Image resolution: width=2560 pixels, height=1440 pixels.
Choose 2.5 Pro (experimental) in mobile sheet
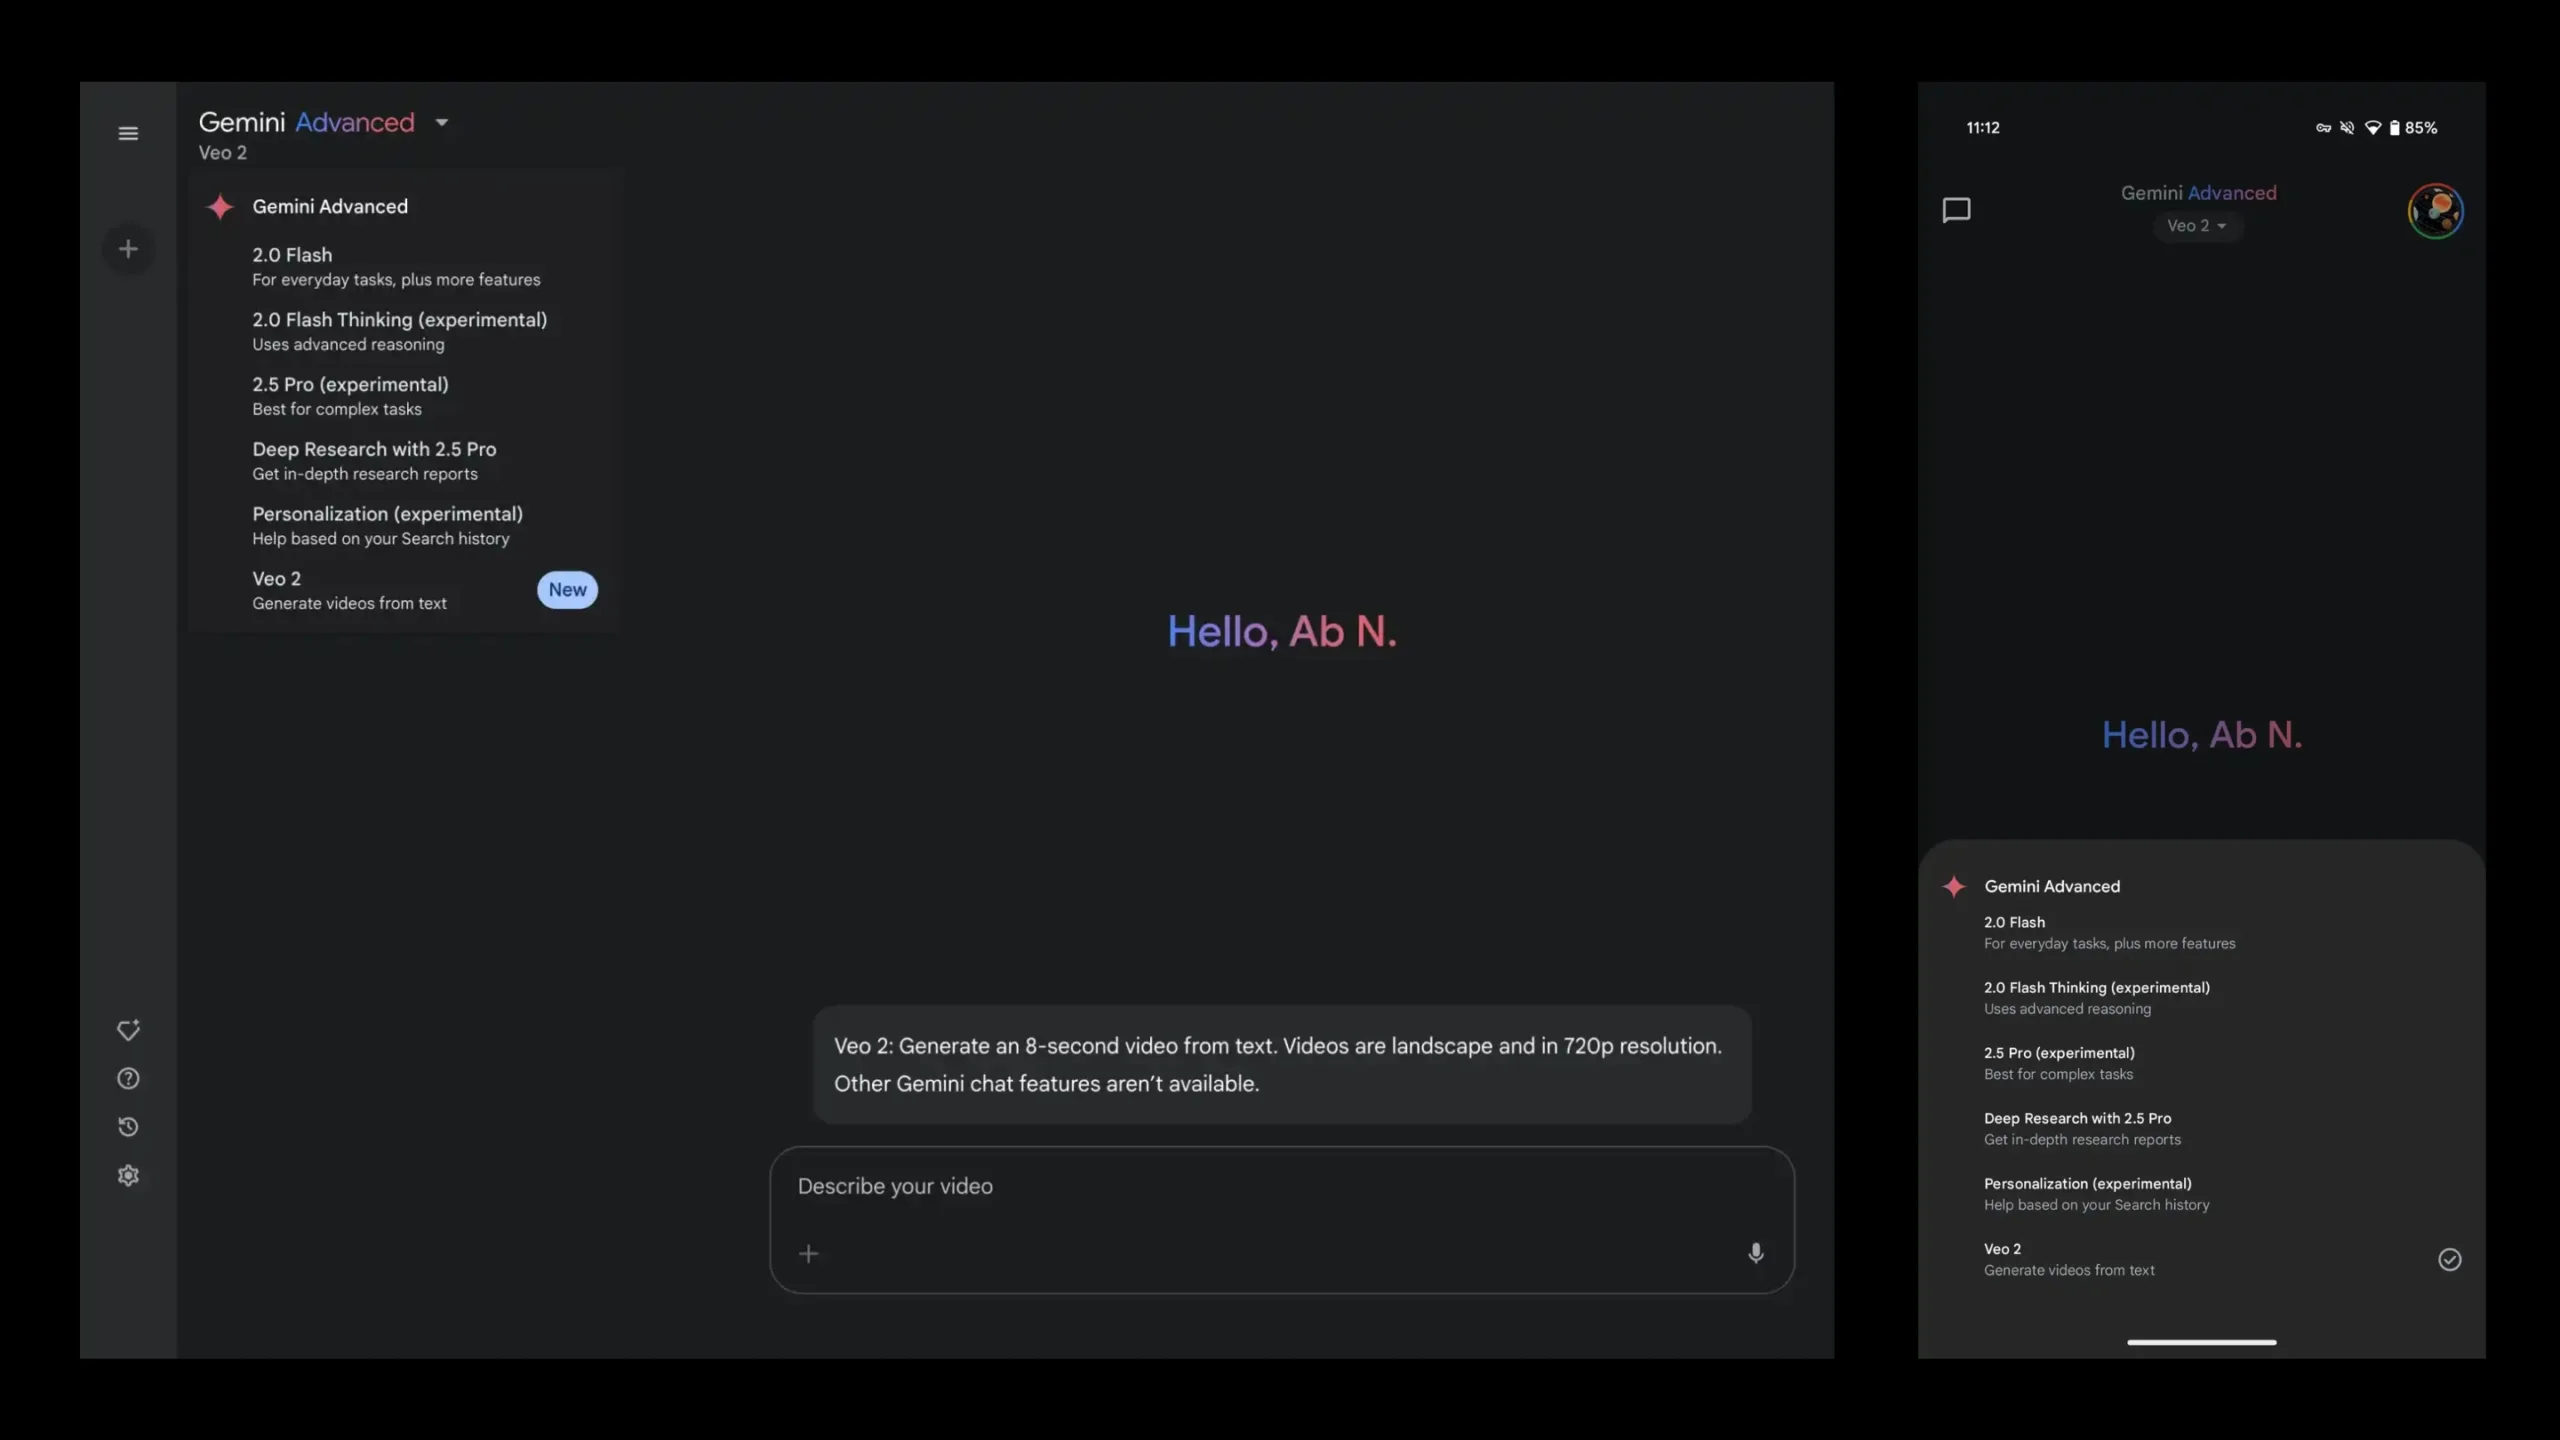pyautogui.click(x=2200, y=1063)
